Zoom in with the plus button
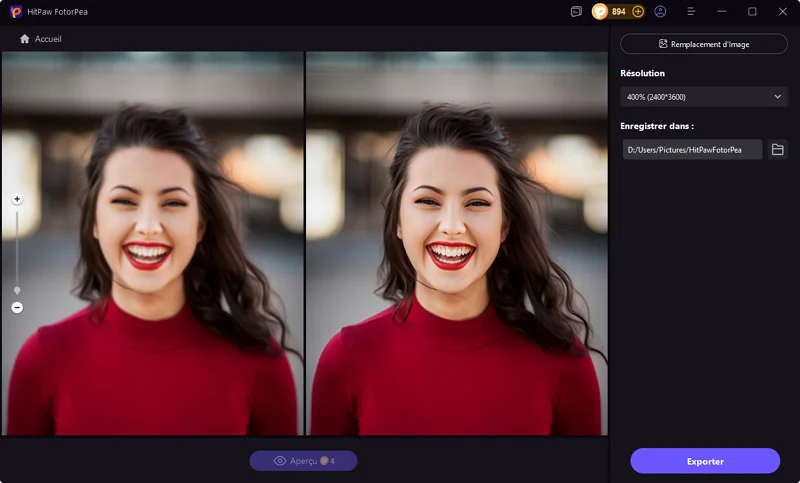The image size is (800, 483). point(17,200)
